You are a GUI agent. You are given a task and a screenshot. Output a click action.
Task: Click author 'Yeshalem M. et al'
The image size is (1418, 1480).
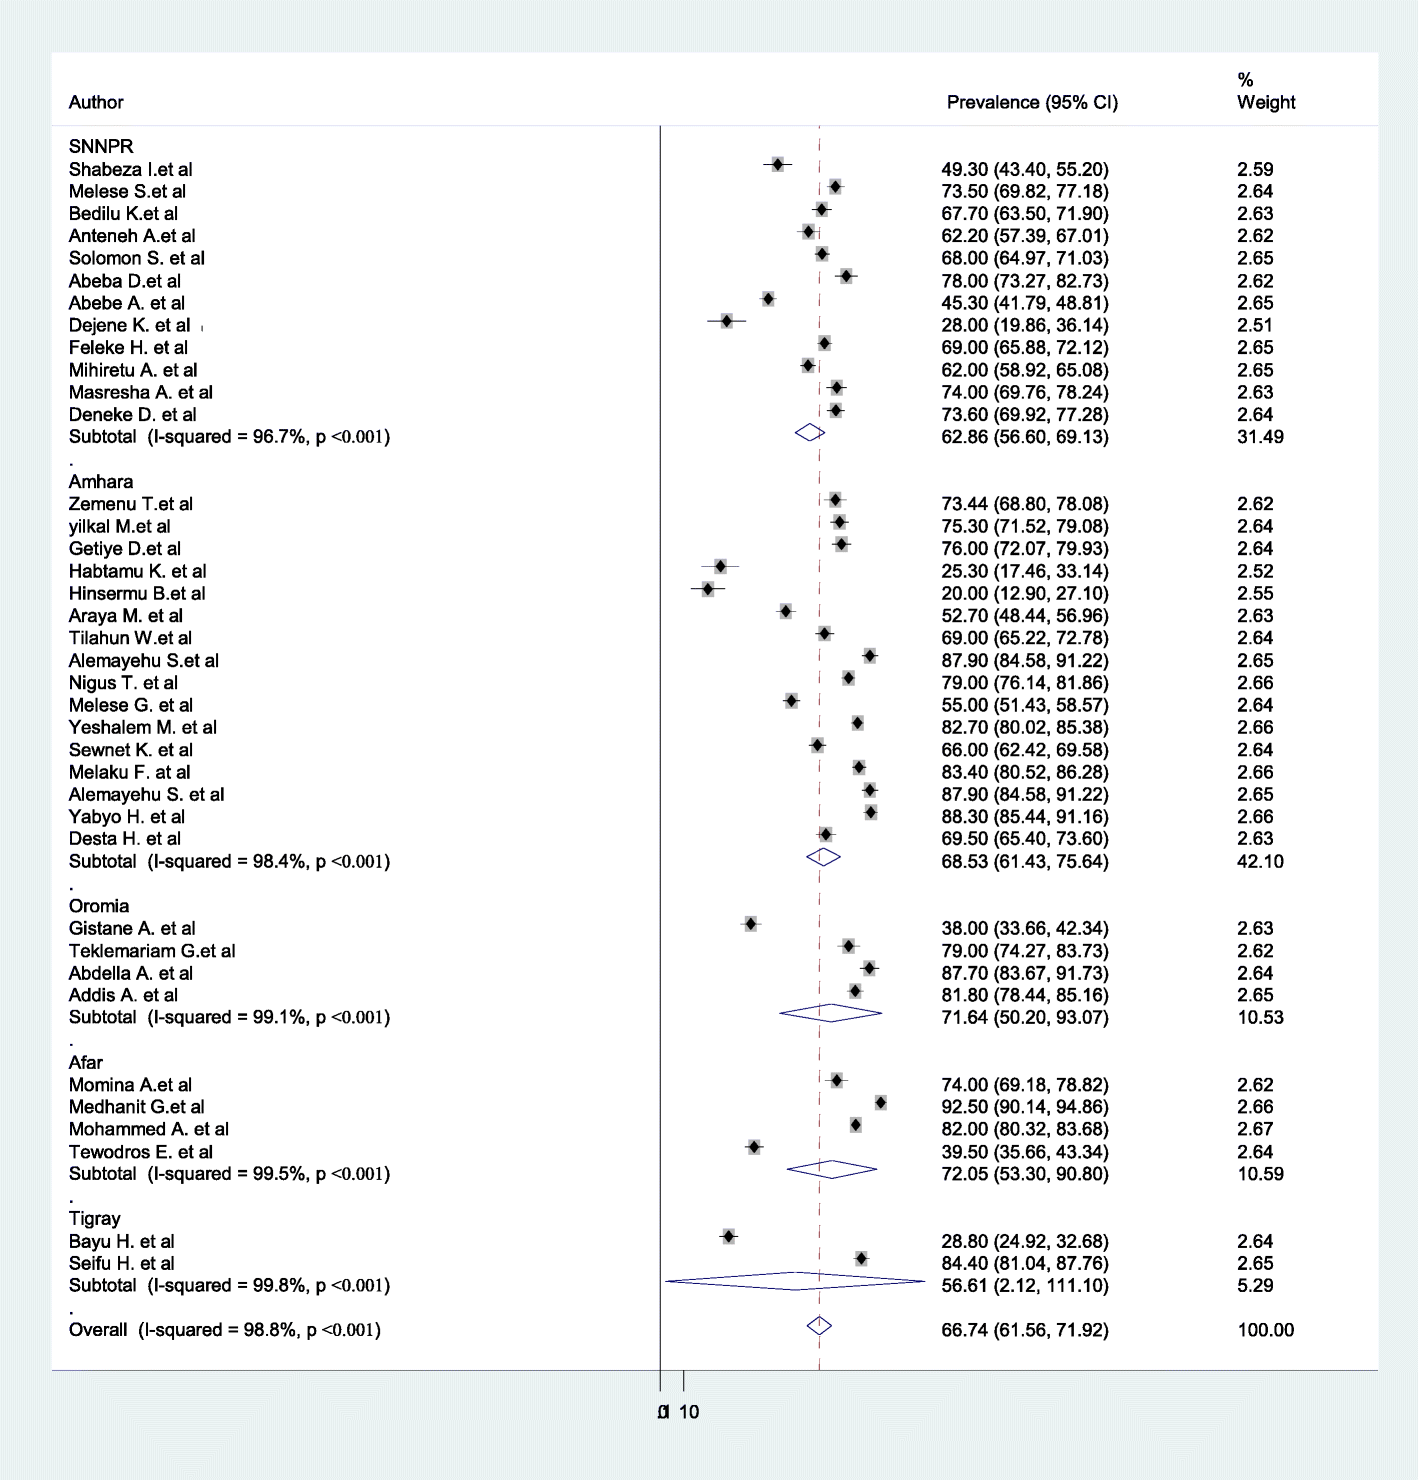point(143,727)
